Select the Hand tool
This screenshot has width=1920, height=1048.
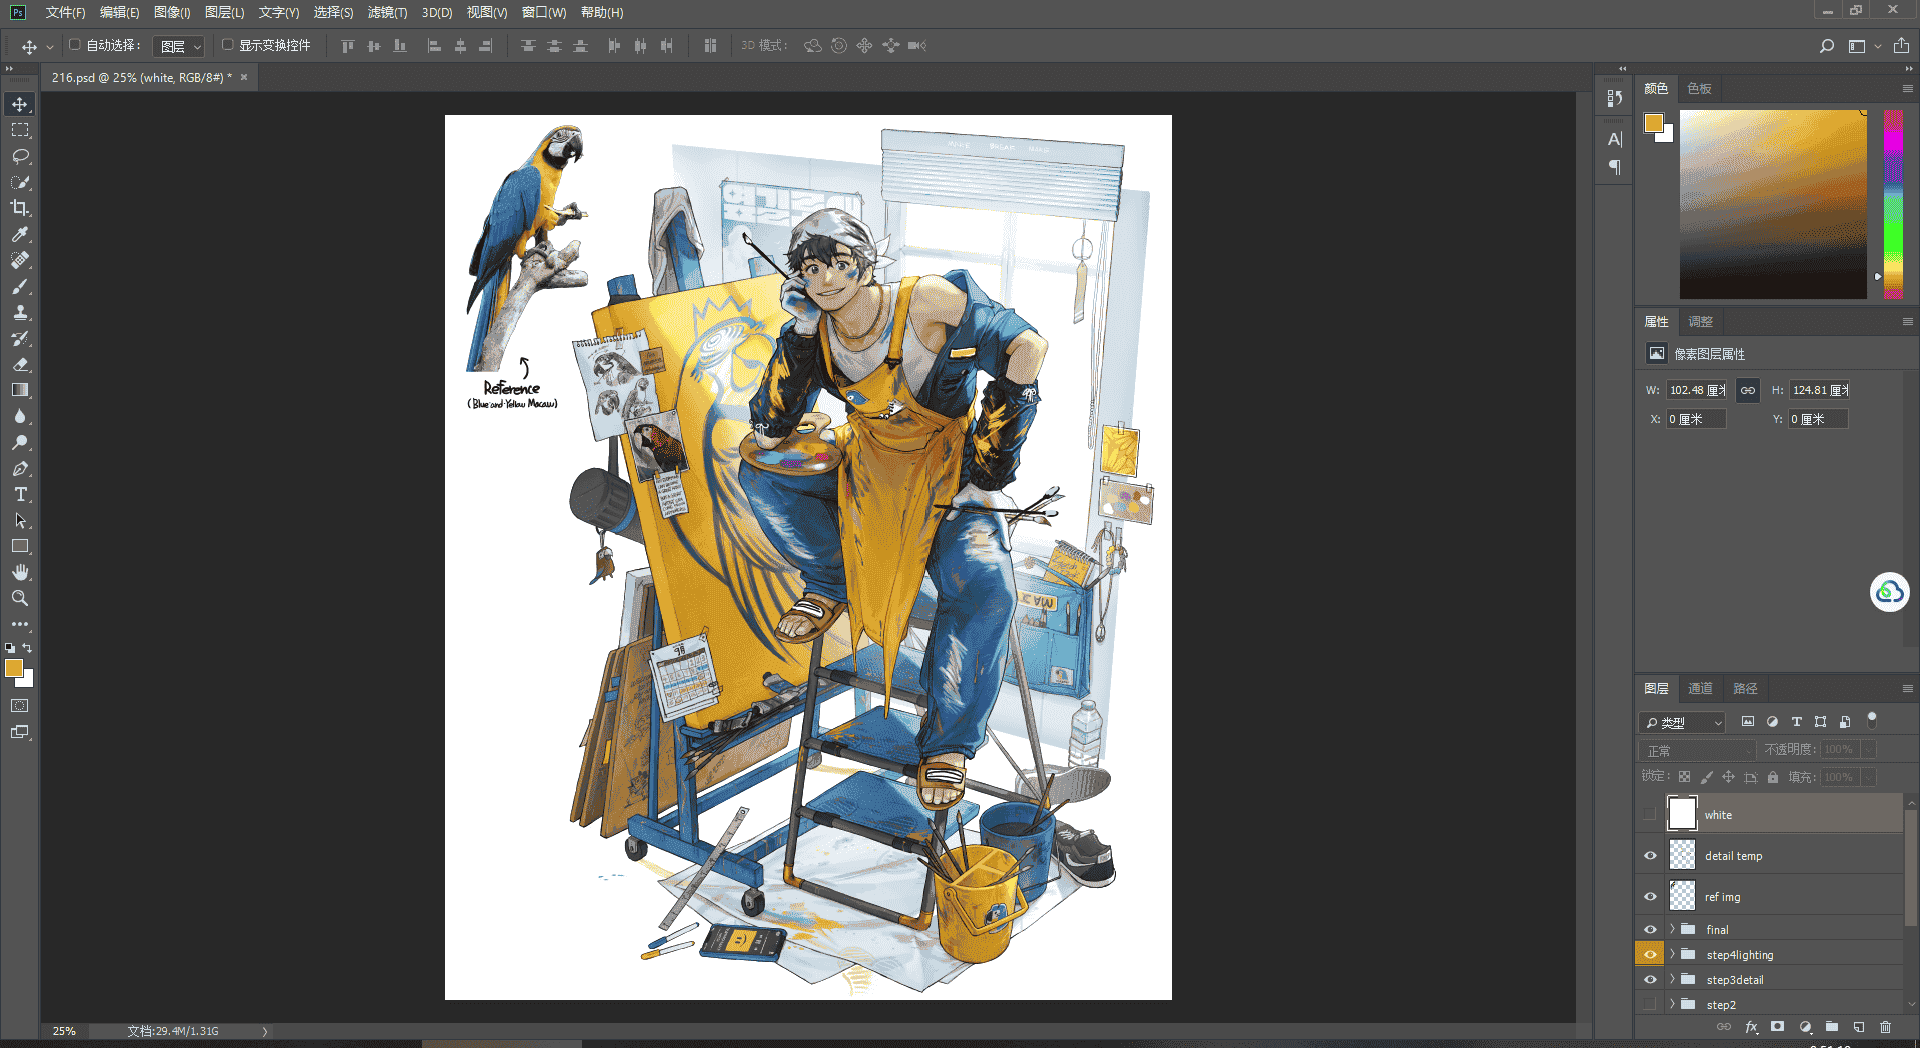20,572
